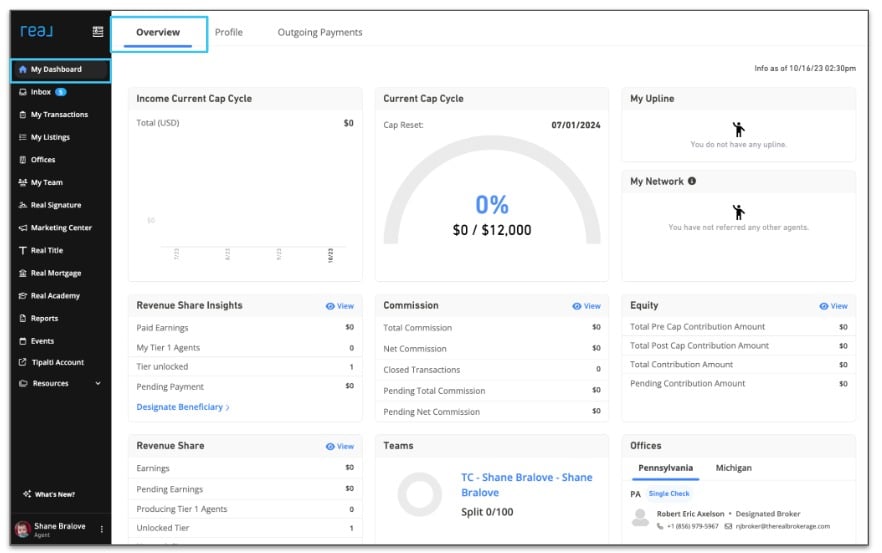View Revenue Share Insights details
The width and height of the screenshot is (882, 553).
pos(340,306)
